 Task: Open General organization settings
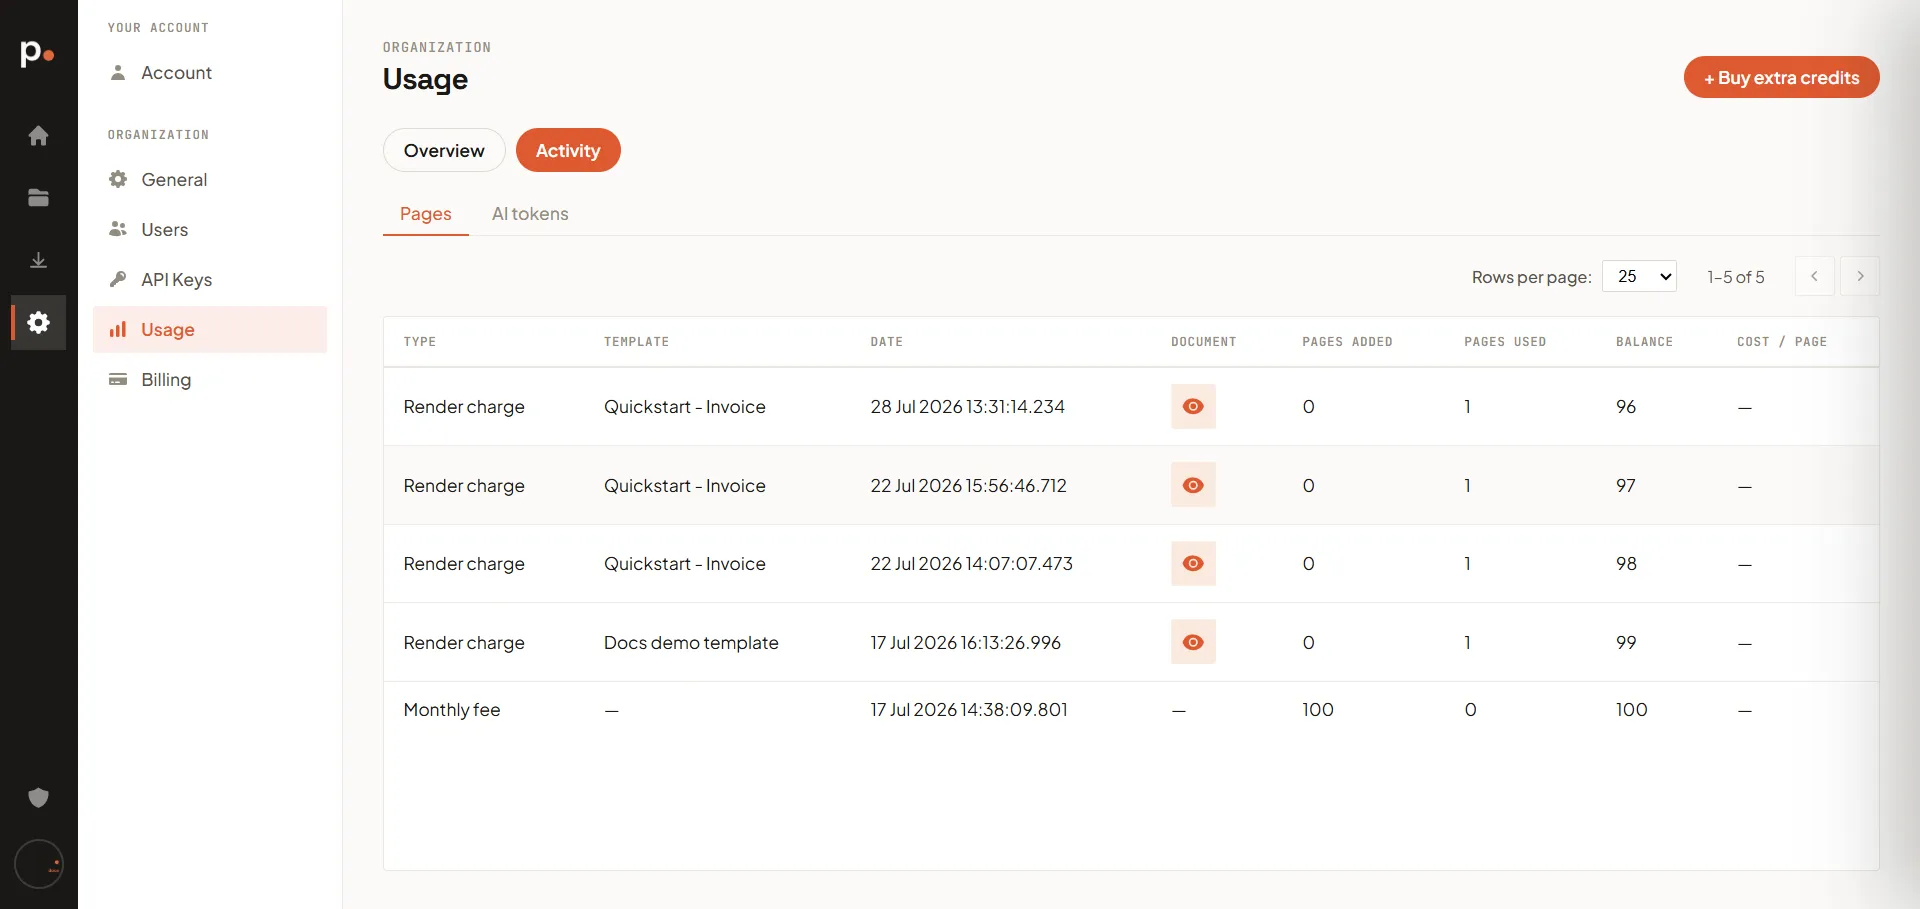click(x=210, y=179)
